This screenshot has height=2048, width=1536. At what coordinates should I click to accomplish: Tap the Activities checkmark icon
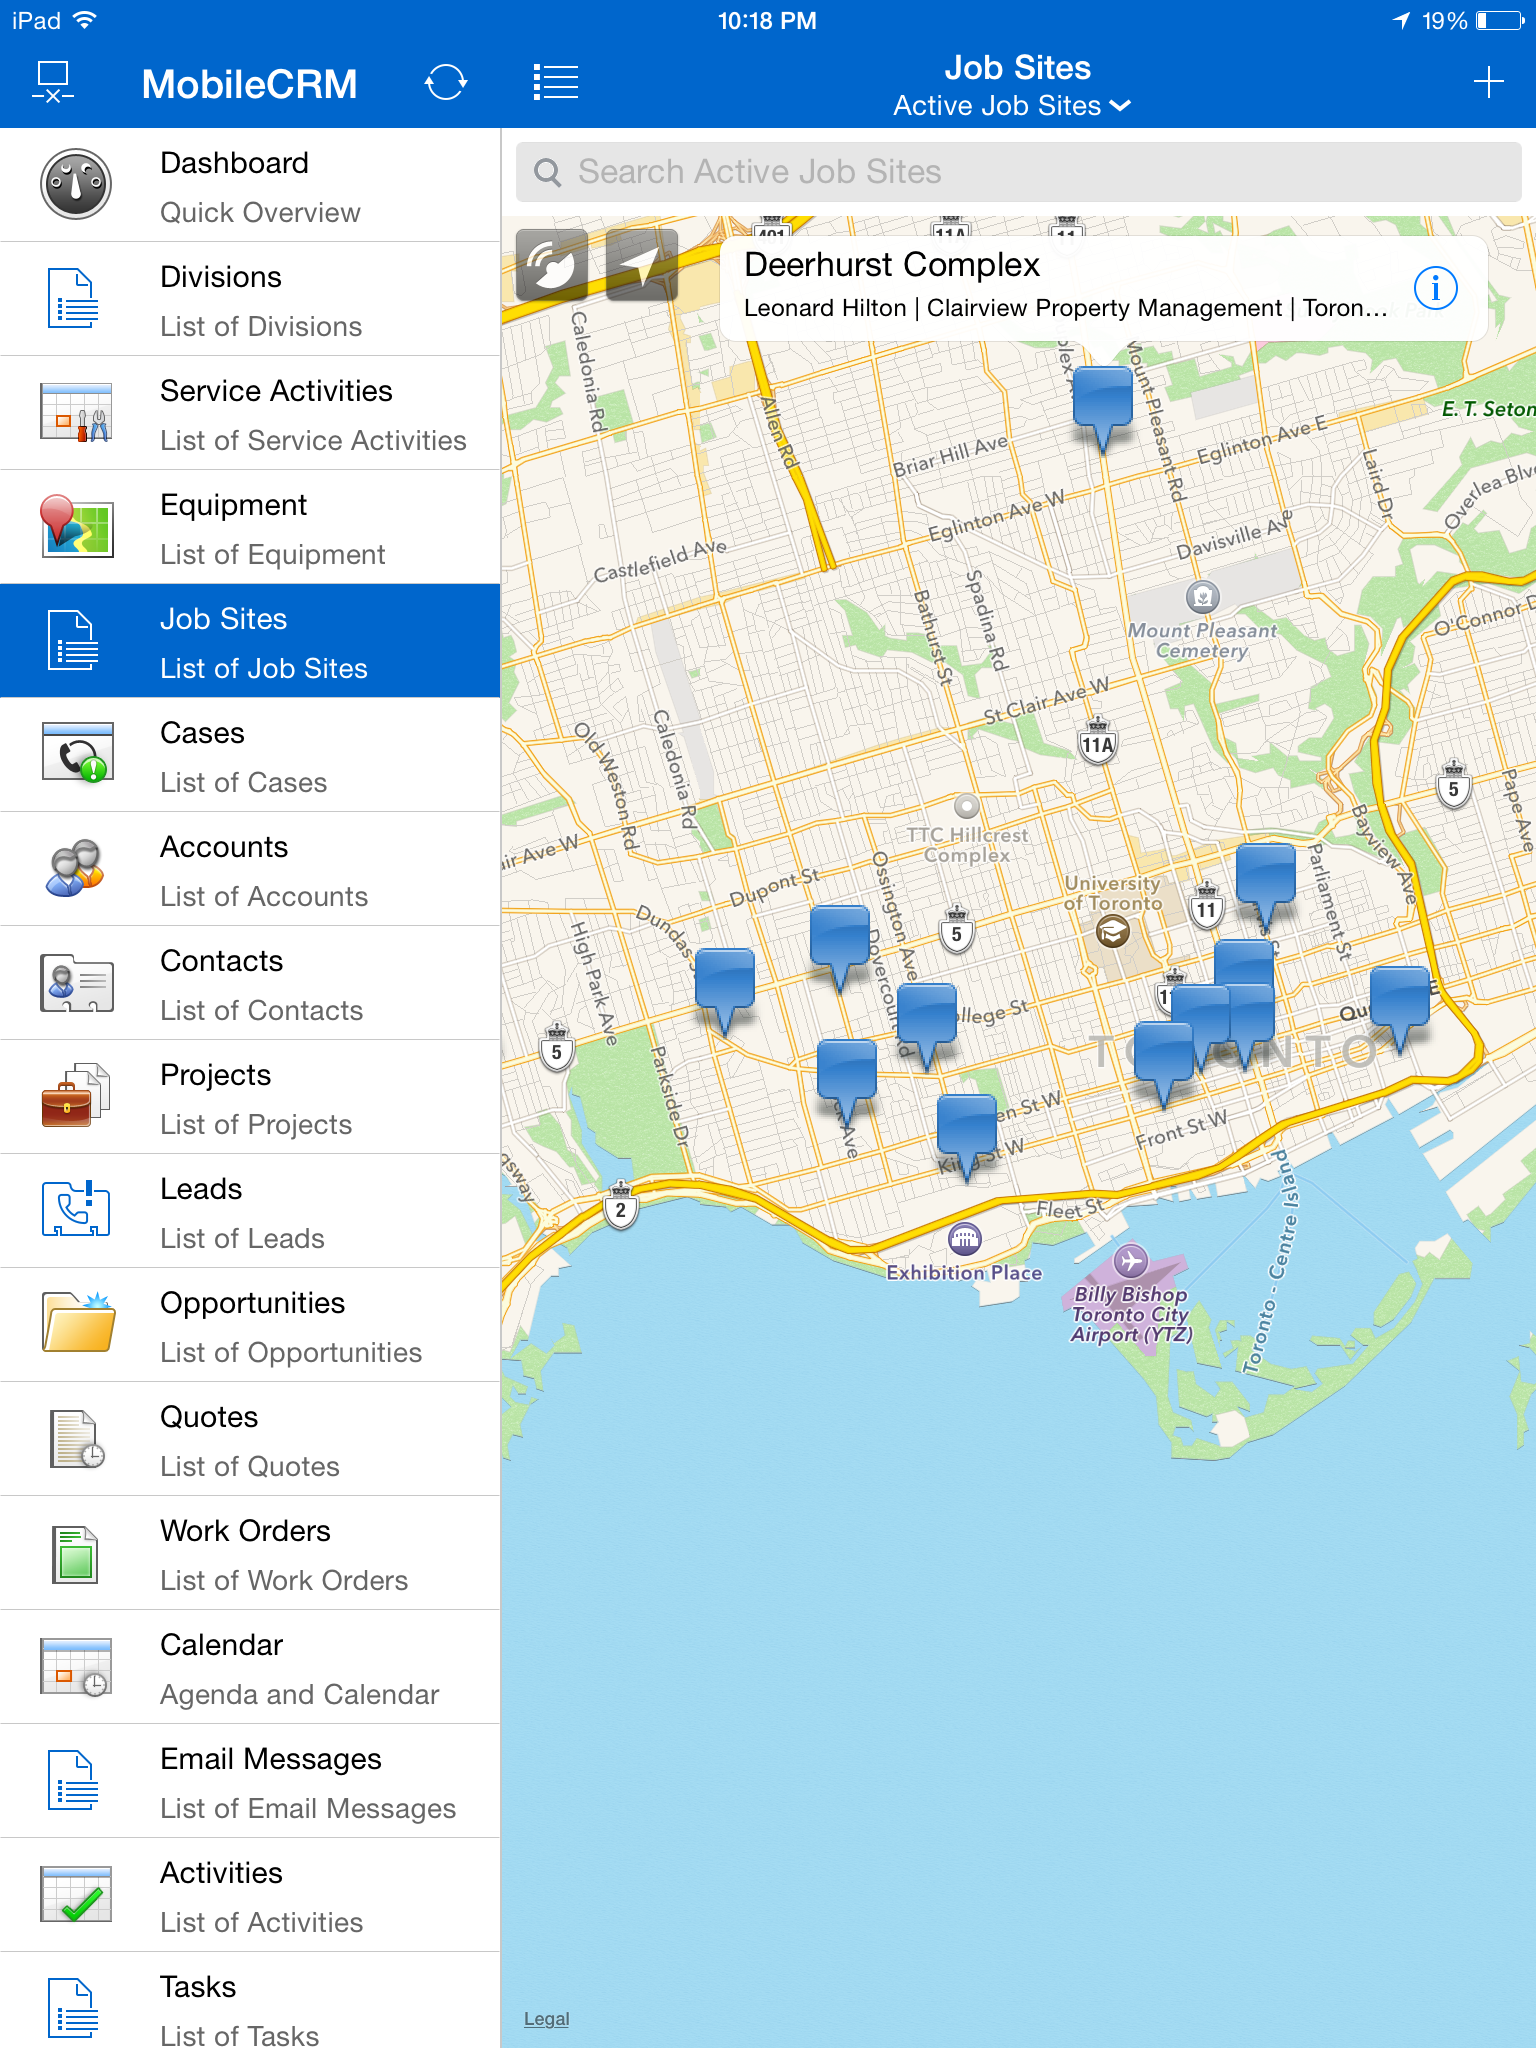pyautogui.click(x=76, y=1895)
